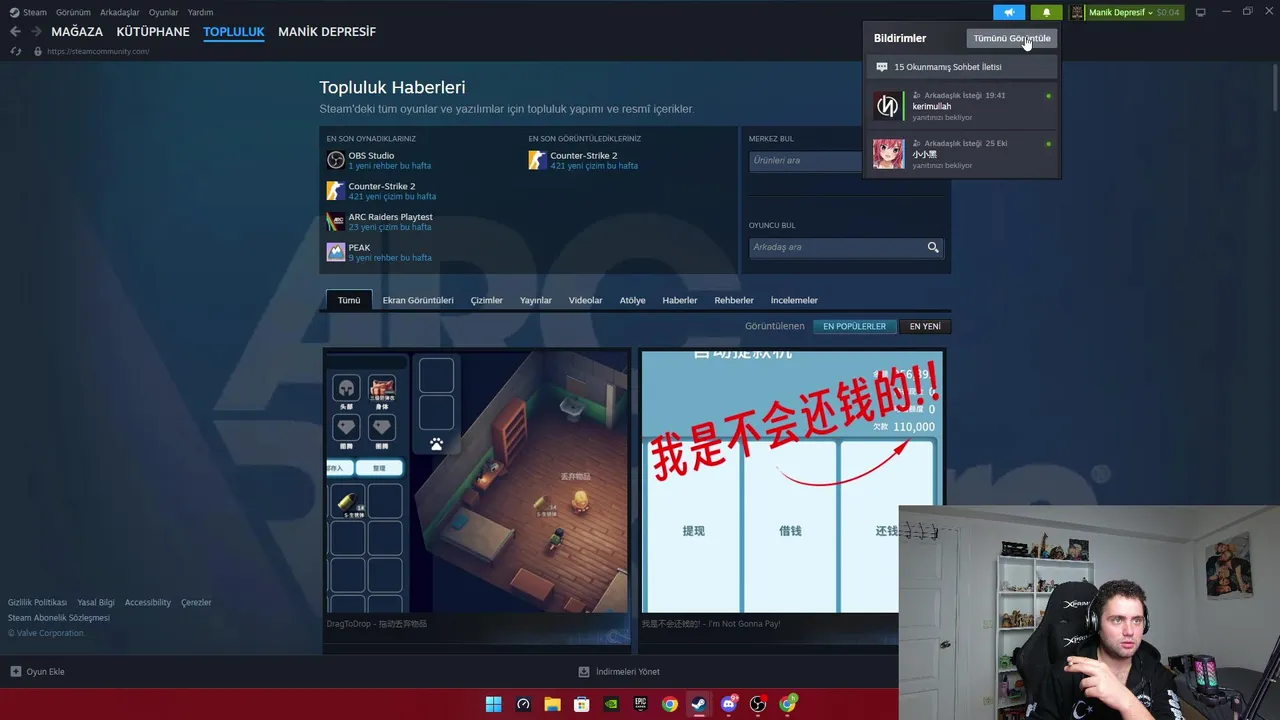
Task: Open Steam Abonelik Sözleşmesi link
Action: coord(59,618)
